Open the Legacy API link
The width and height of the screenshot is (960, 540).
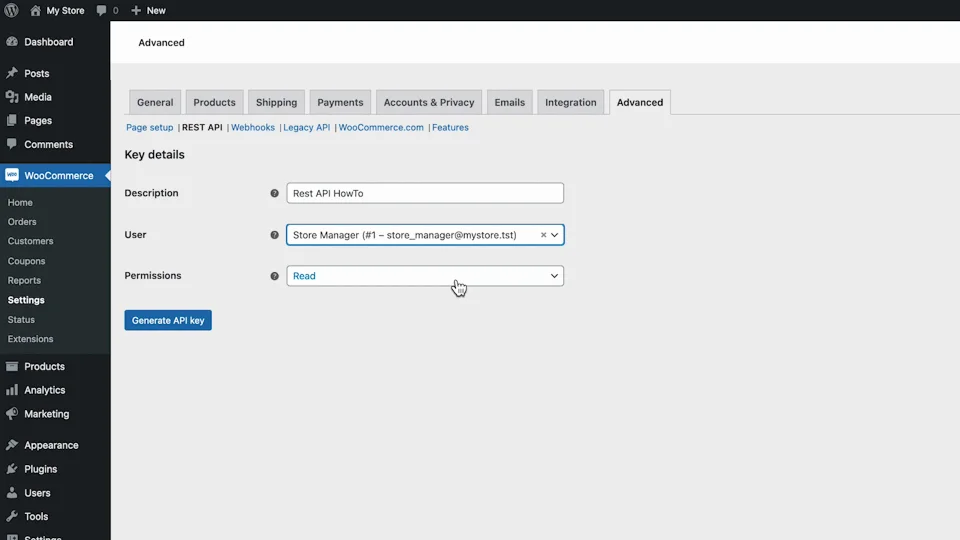(x=306, y=127)
